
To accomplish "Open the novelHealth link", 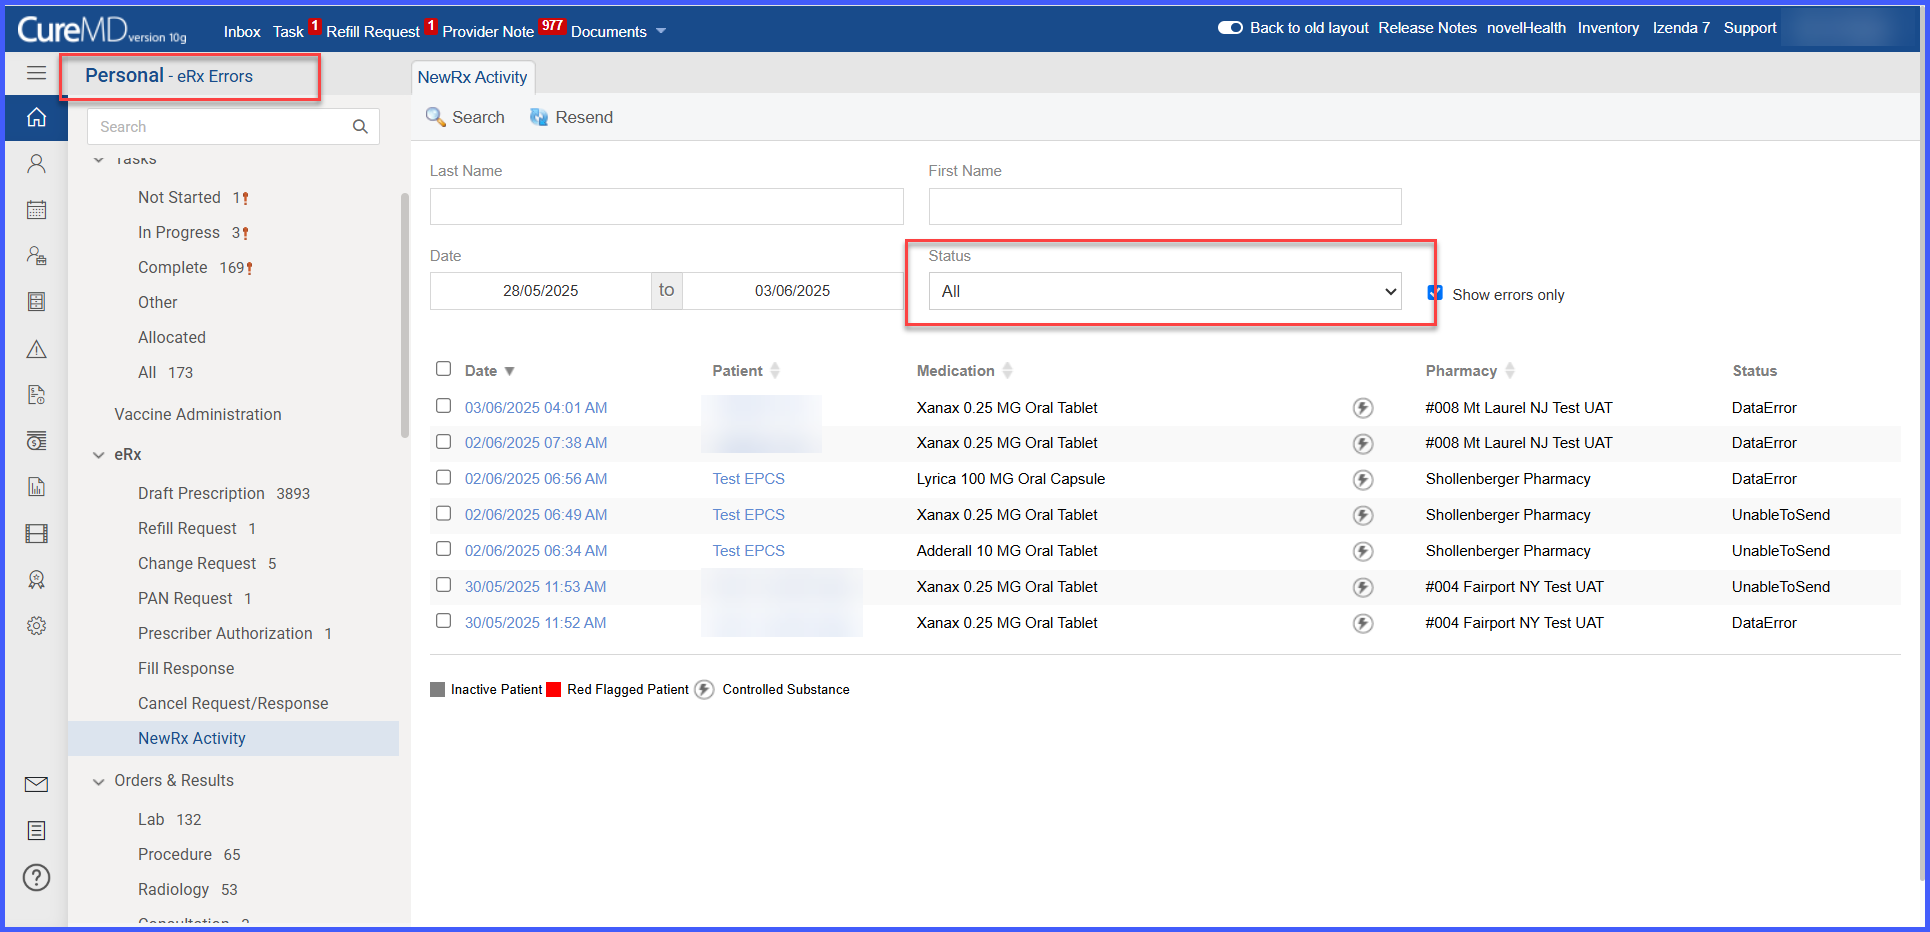I will click(x=1526, y=28).
